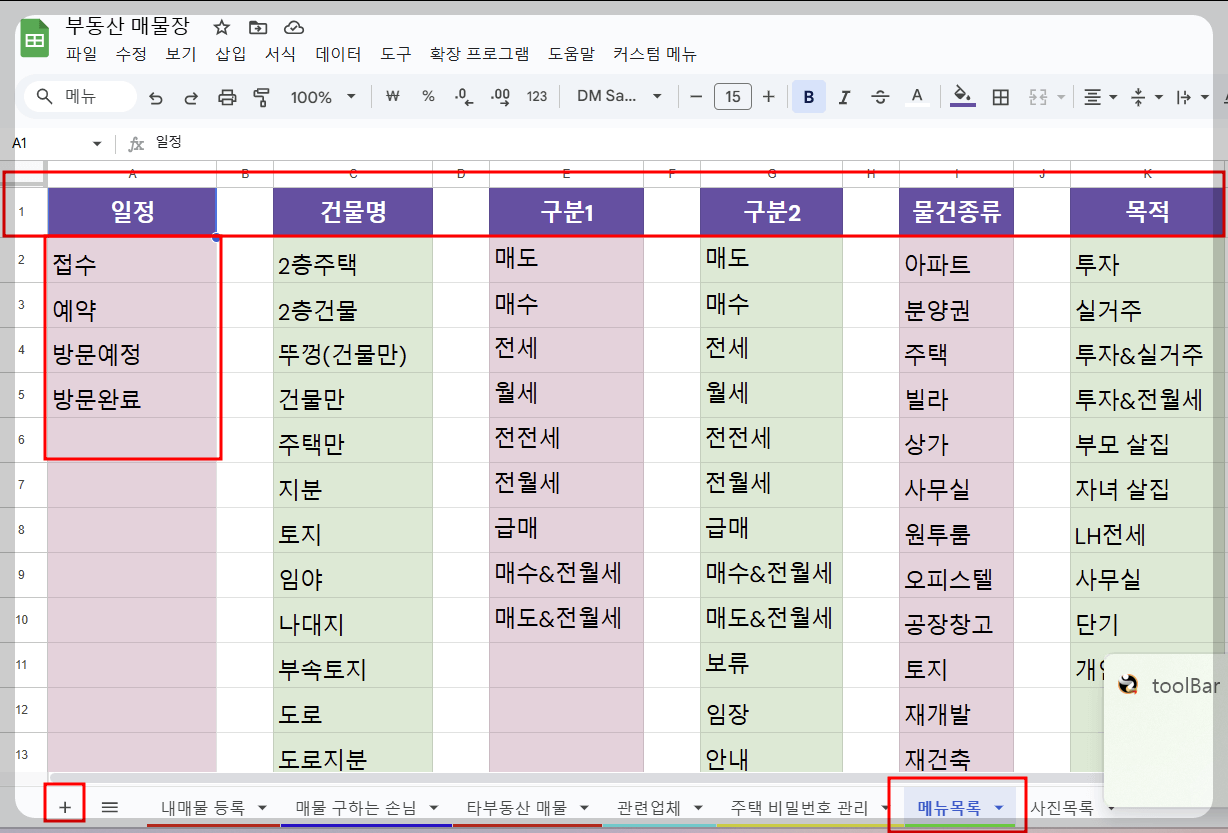Open the fill color picker
The height and width of the screenshot is (833, 1228).
coord(962,97)
